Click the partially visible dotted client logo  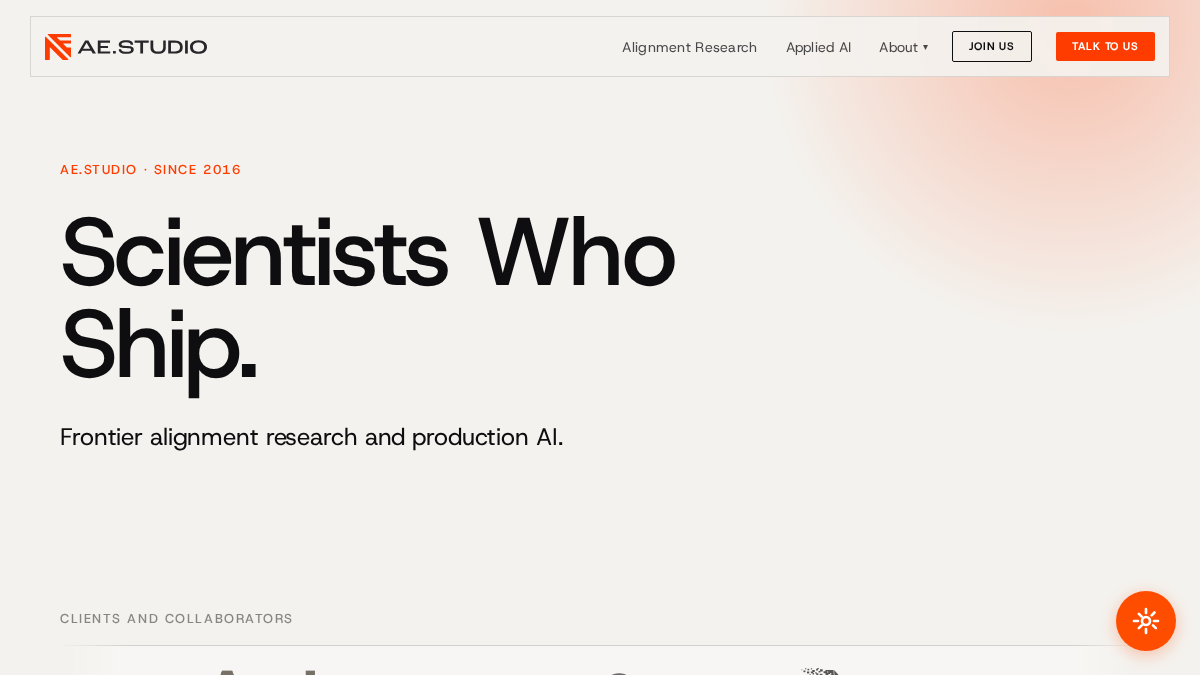point(820,671)
